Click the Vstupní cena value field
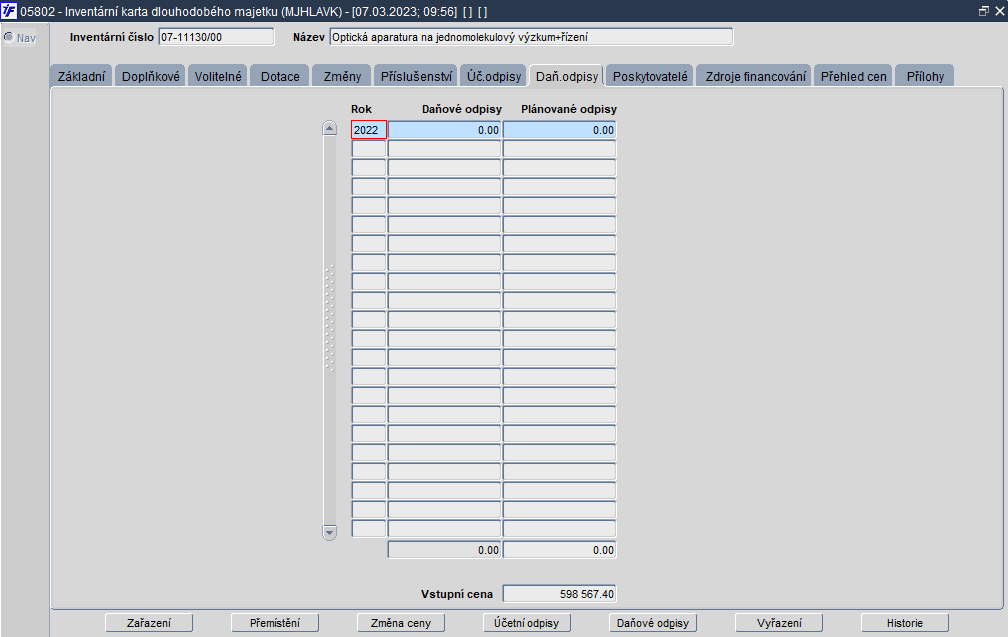Screen dimensions: 1008x637 pyautogui.click(x=559, y=594)
